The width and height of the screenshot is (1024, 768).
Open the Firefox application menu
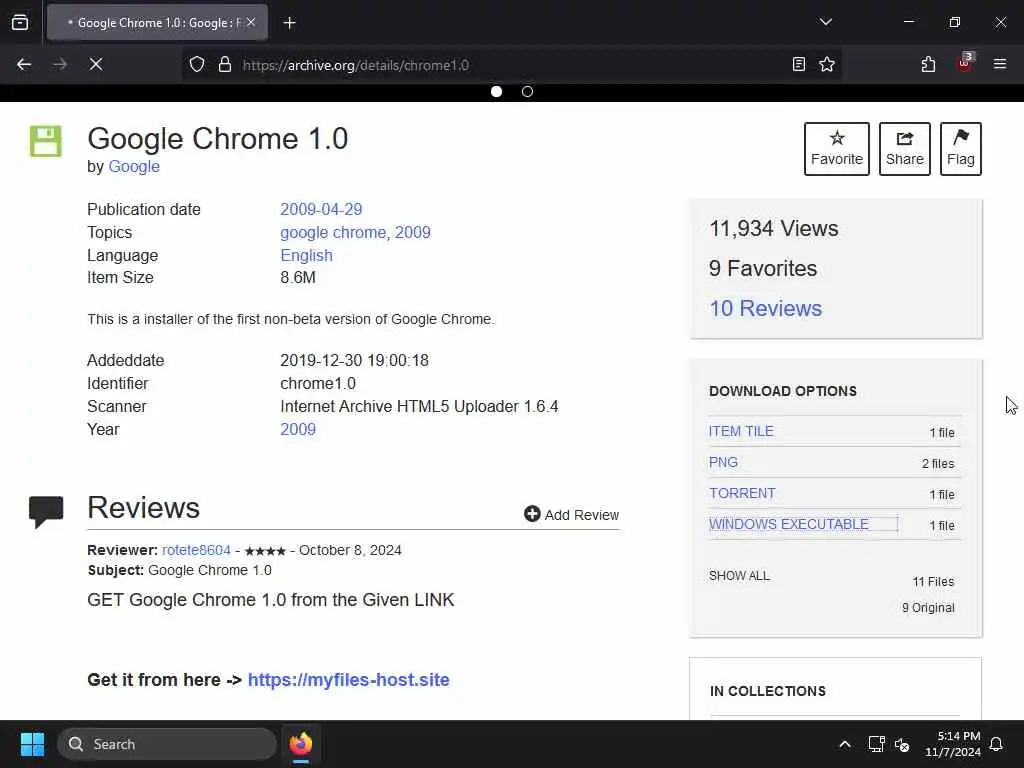click(x=999, y=65)
